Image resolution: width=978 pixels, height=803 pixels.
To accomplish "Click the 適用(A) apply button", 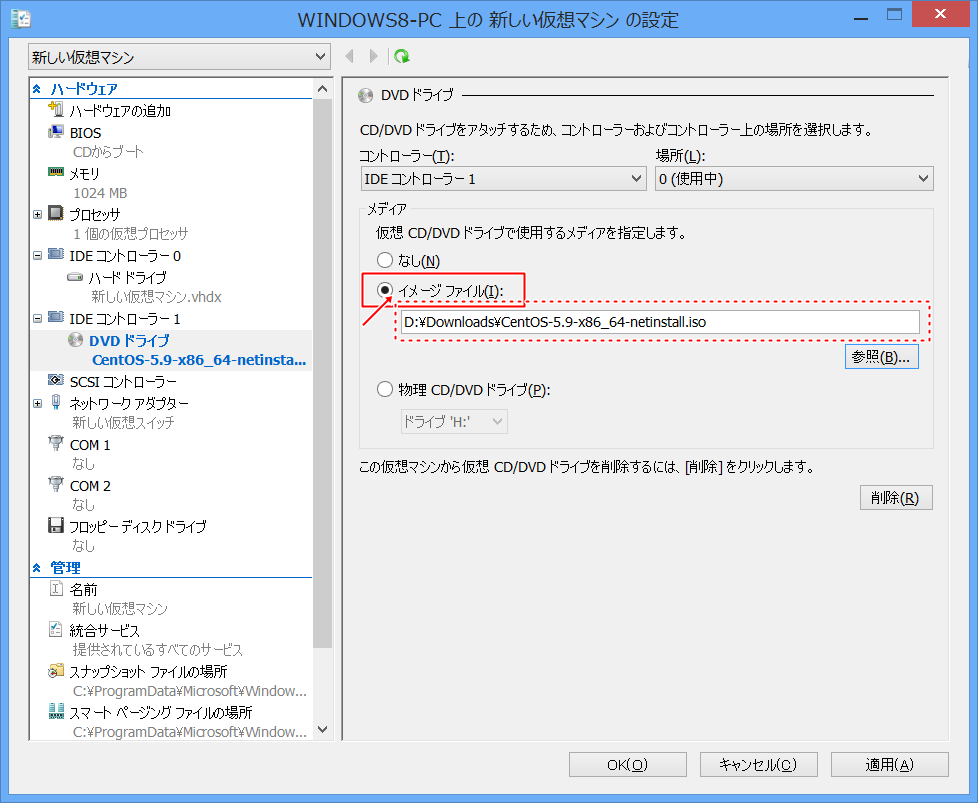I will point(889,764).
